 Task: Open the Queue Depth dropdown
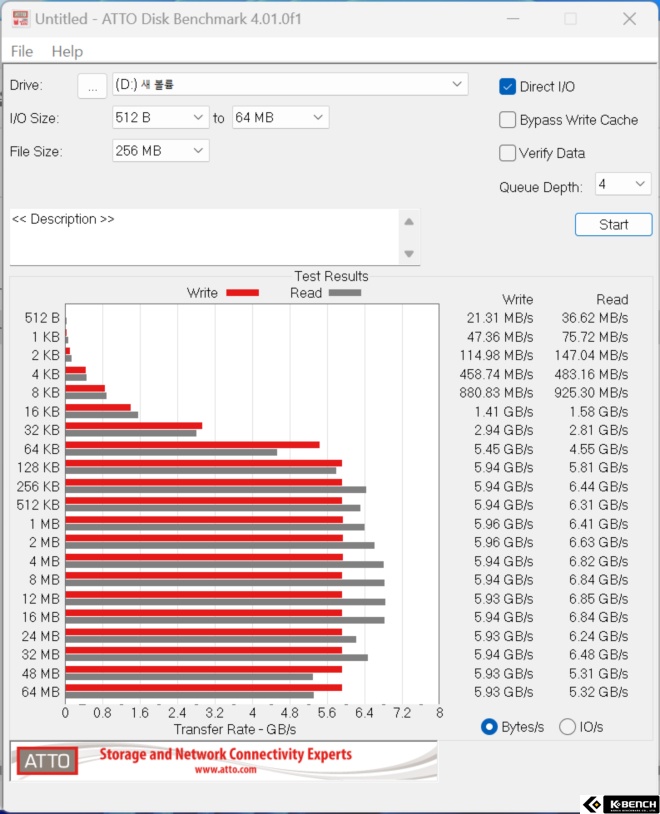click(623, 184)
